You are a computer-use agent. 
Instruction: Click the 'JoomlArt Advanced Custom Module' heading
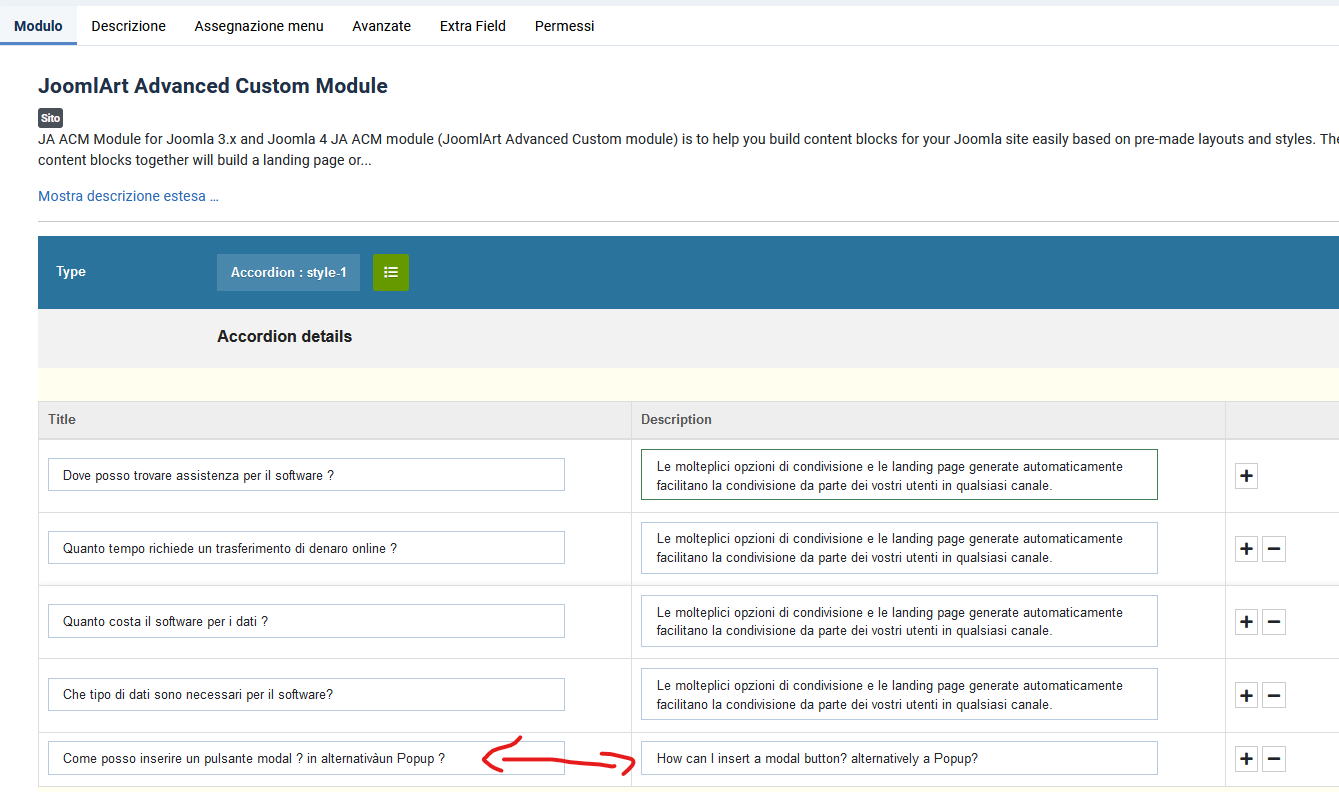pyautogui.click(x=213, y=86)
